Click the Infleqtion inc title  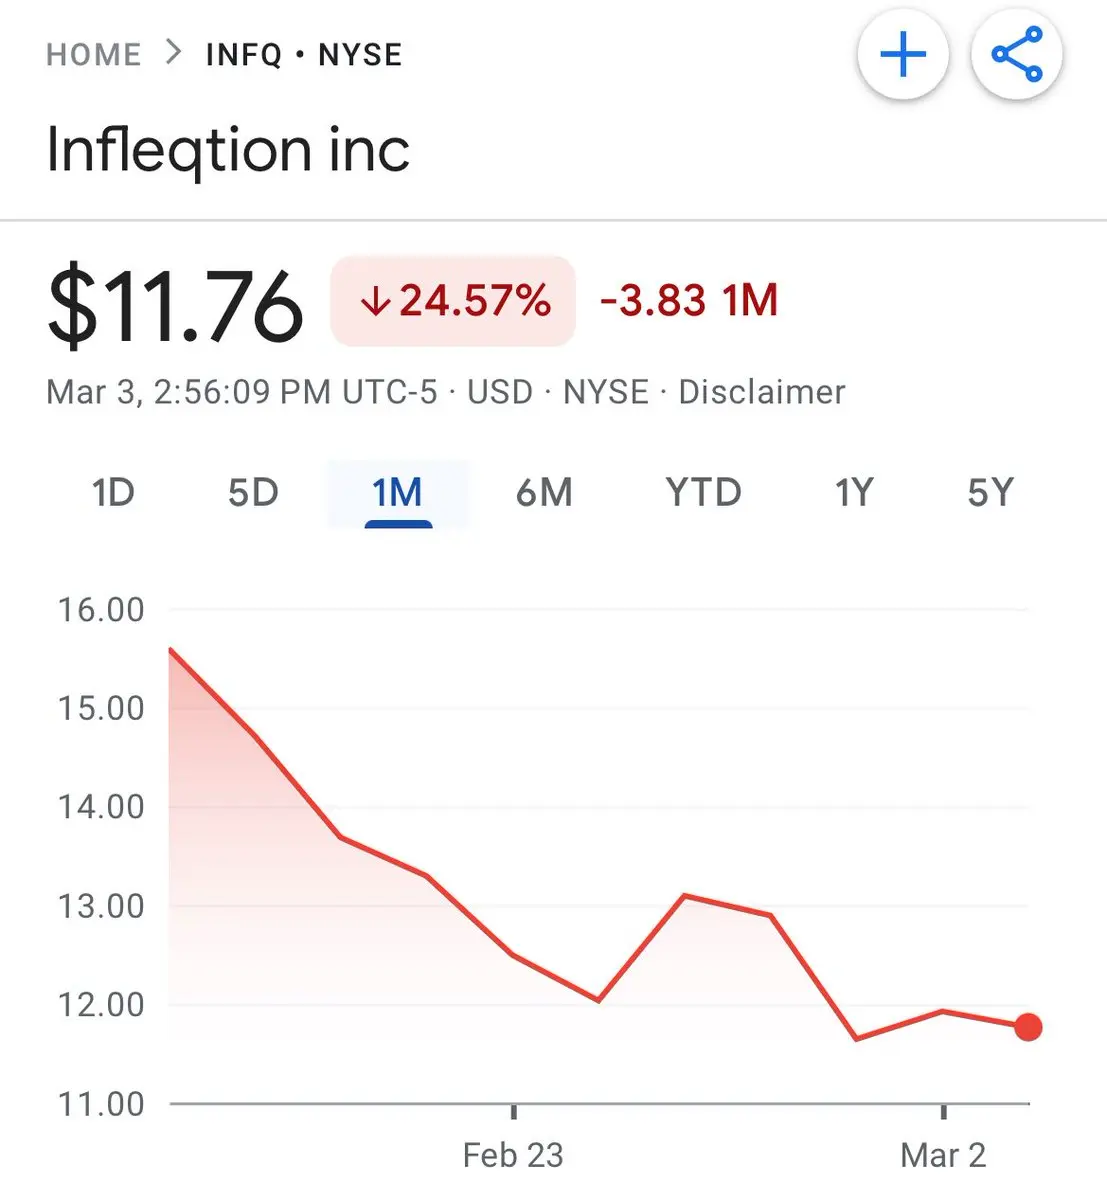click(x=228, y=150)
